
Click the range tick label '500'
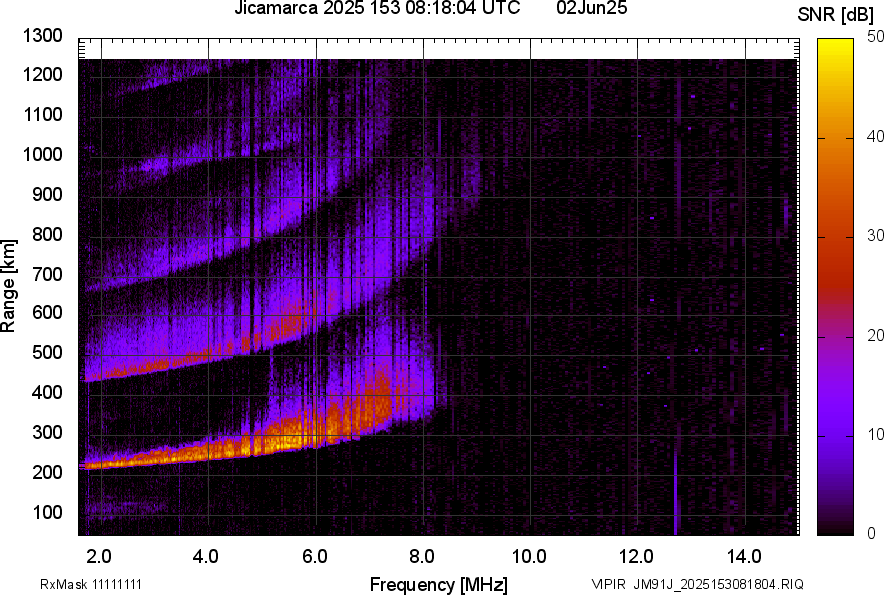[x=47, y=352]
